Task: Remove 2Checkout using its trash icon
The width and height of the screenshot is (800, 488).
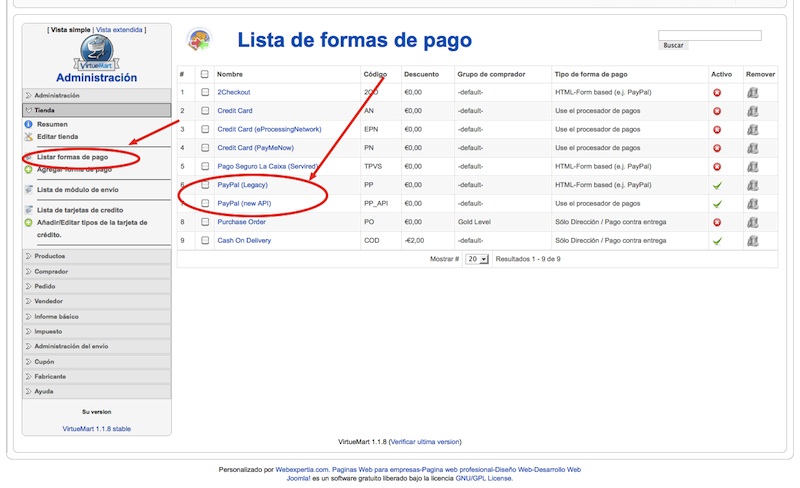Action: (x=753, y=92)
